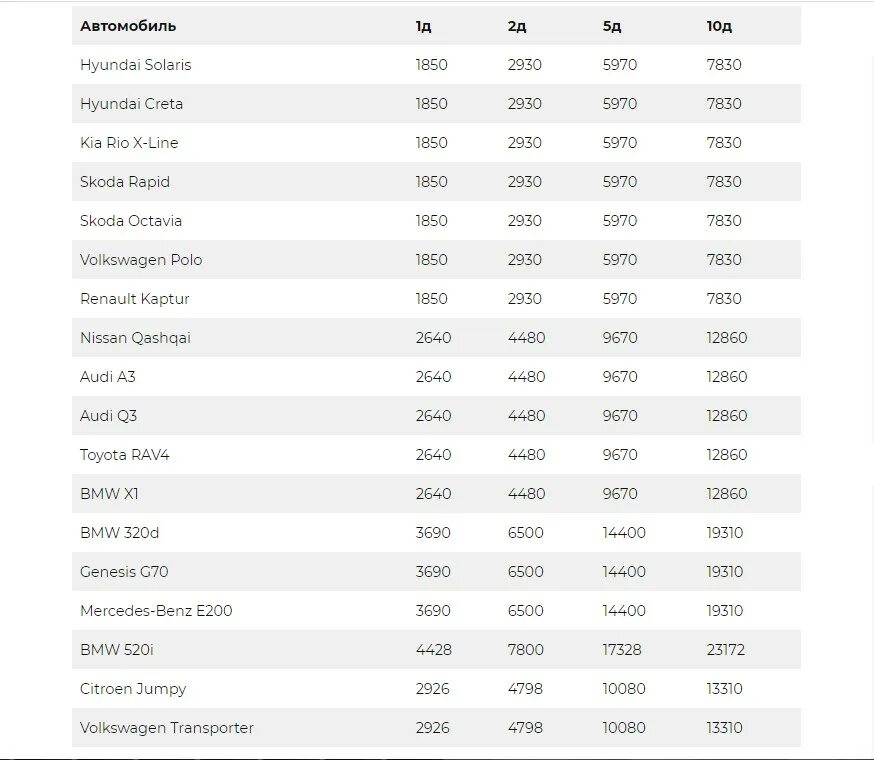Viewport: 874px width, 760px height.
Task: Click the Nissan Qashqai 1-day price 2640
Action: click(x=433, y=338)
